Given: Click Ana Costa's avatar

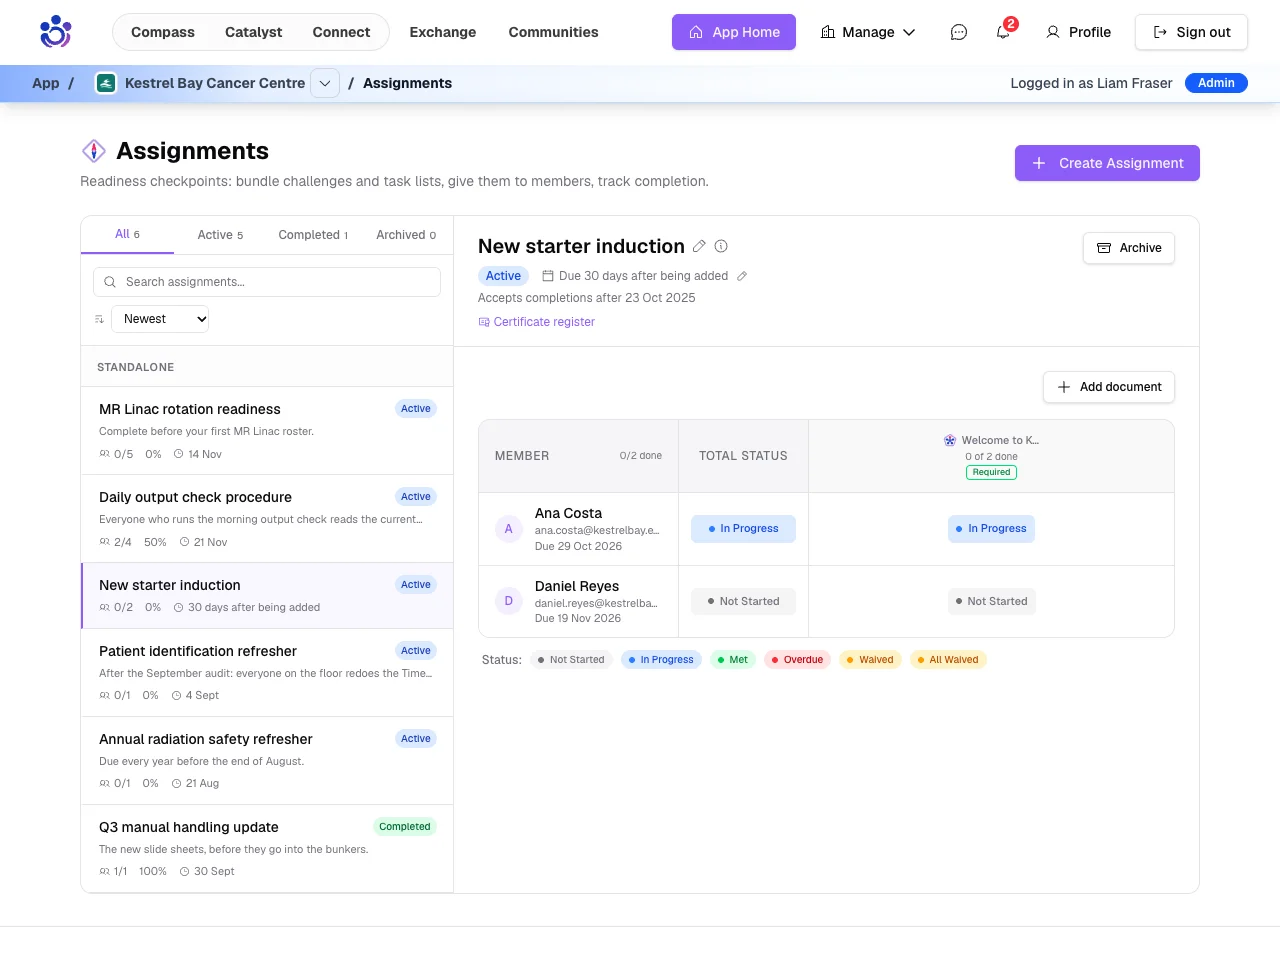Looking at the screenshot, I should point(509,529).
